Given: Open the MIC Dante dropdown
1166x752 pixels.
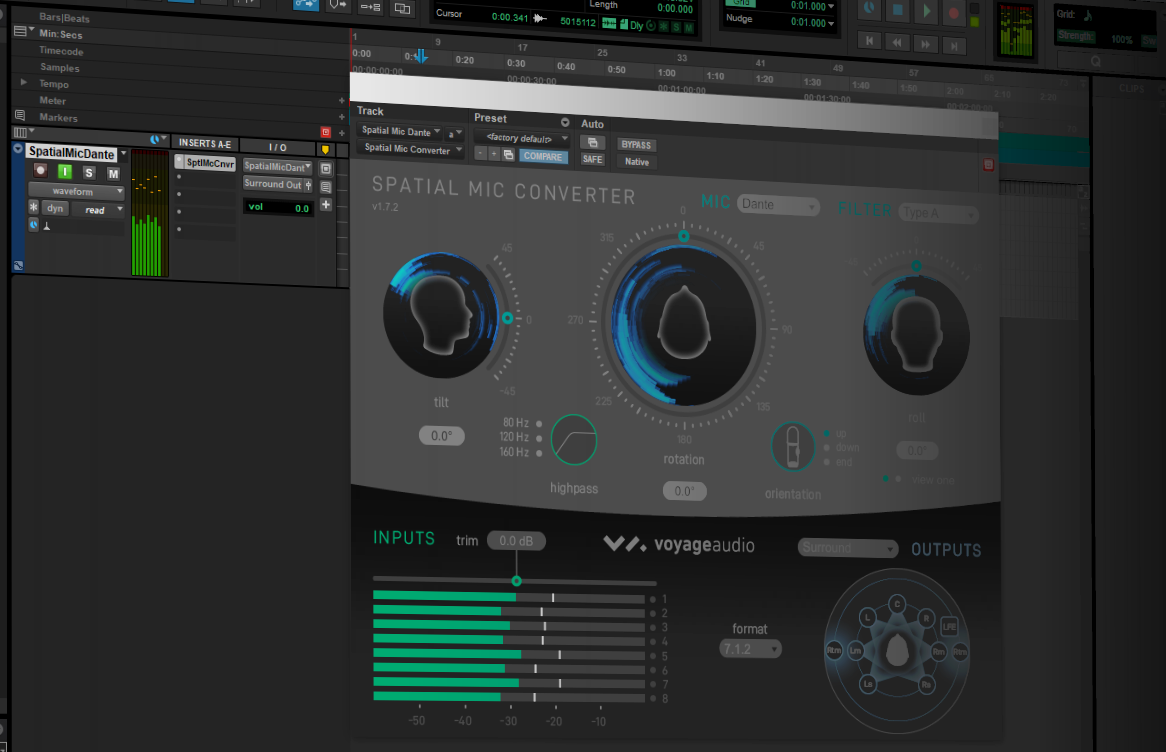Looking at the screenshot, I should (778, 205).
